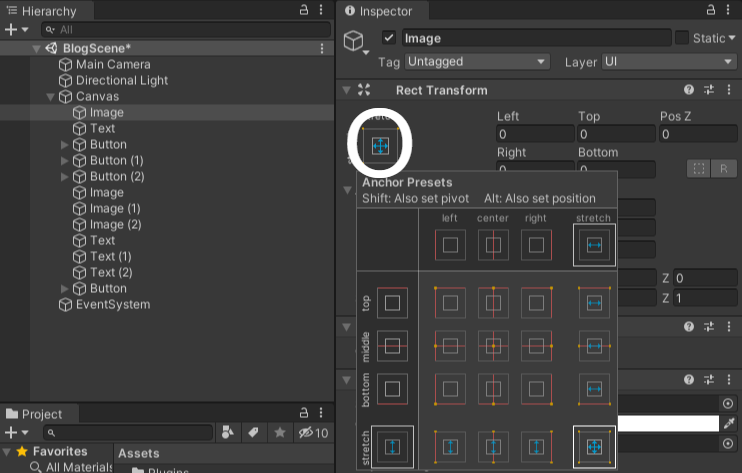Screen dimensions: 742x473
Task: Select middle horizontal-stretch anchor preset
Action: click(594, 346)
